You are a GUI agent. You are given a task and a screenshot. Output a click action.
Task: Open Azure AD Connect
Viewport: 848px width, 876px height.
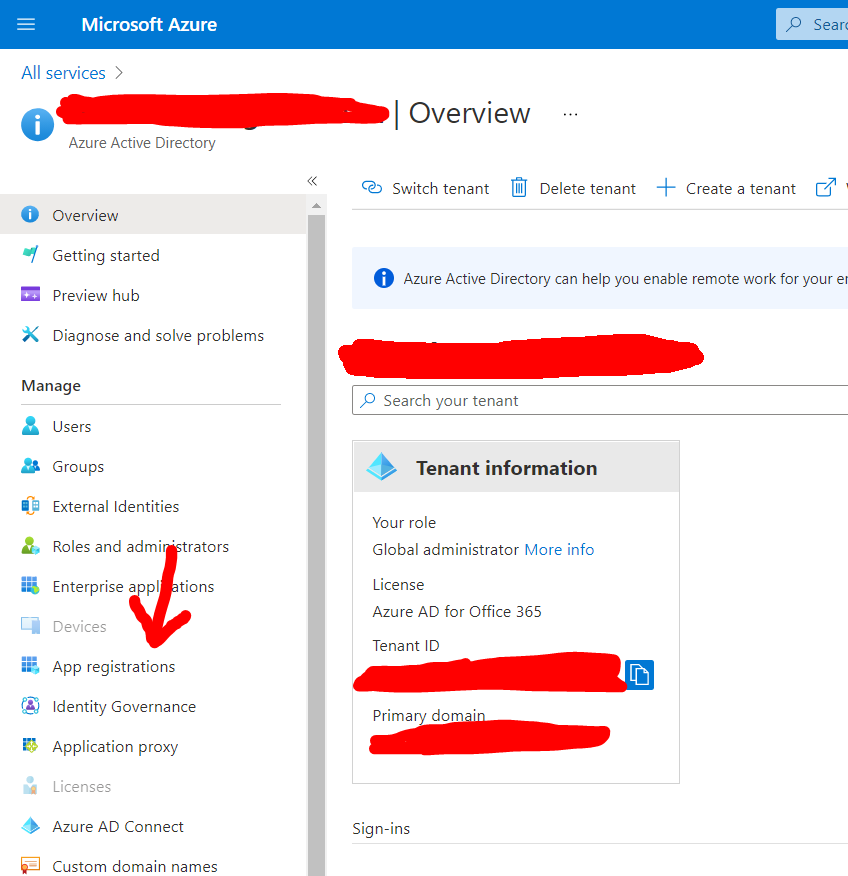[117, 826]
